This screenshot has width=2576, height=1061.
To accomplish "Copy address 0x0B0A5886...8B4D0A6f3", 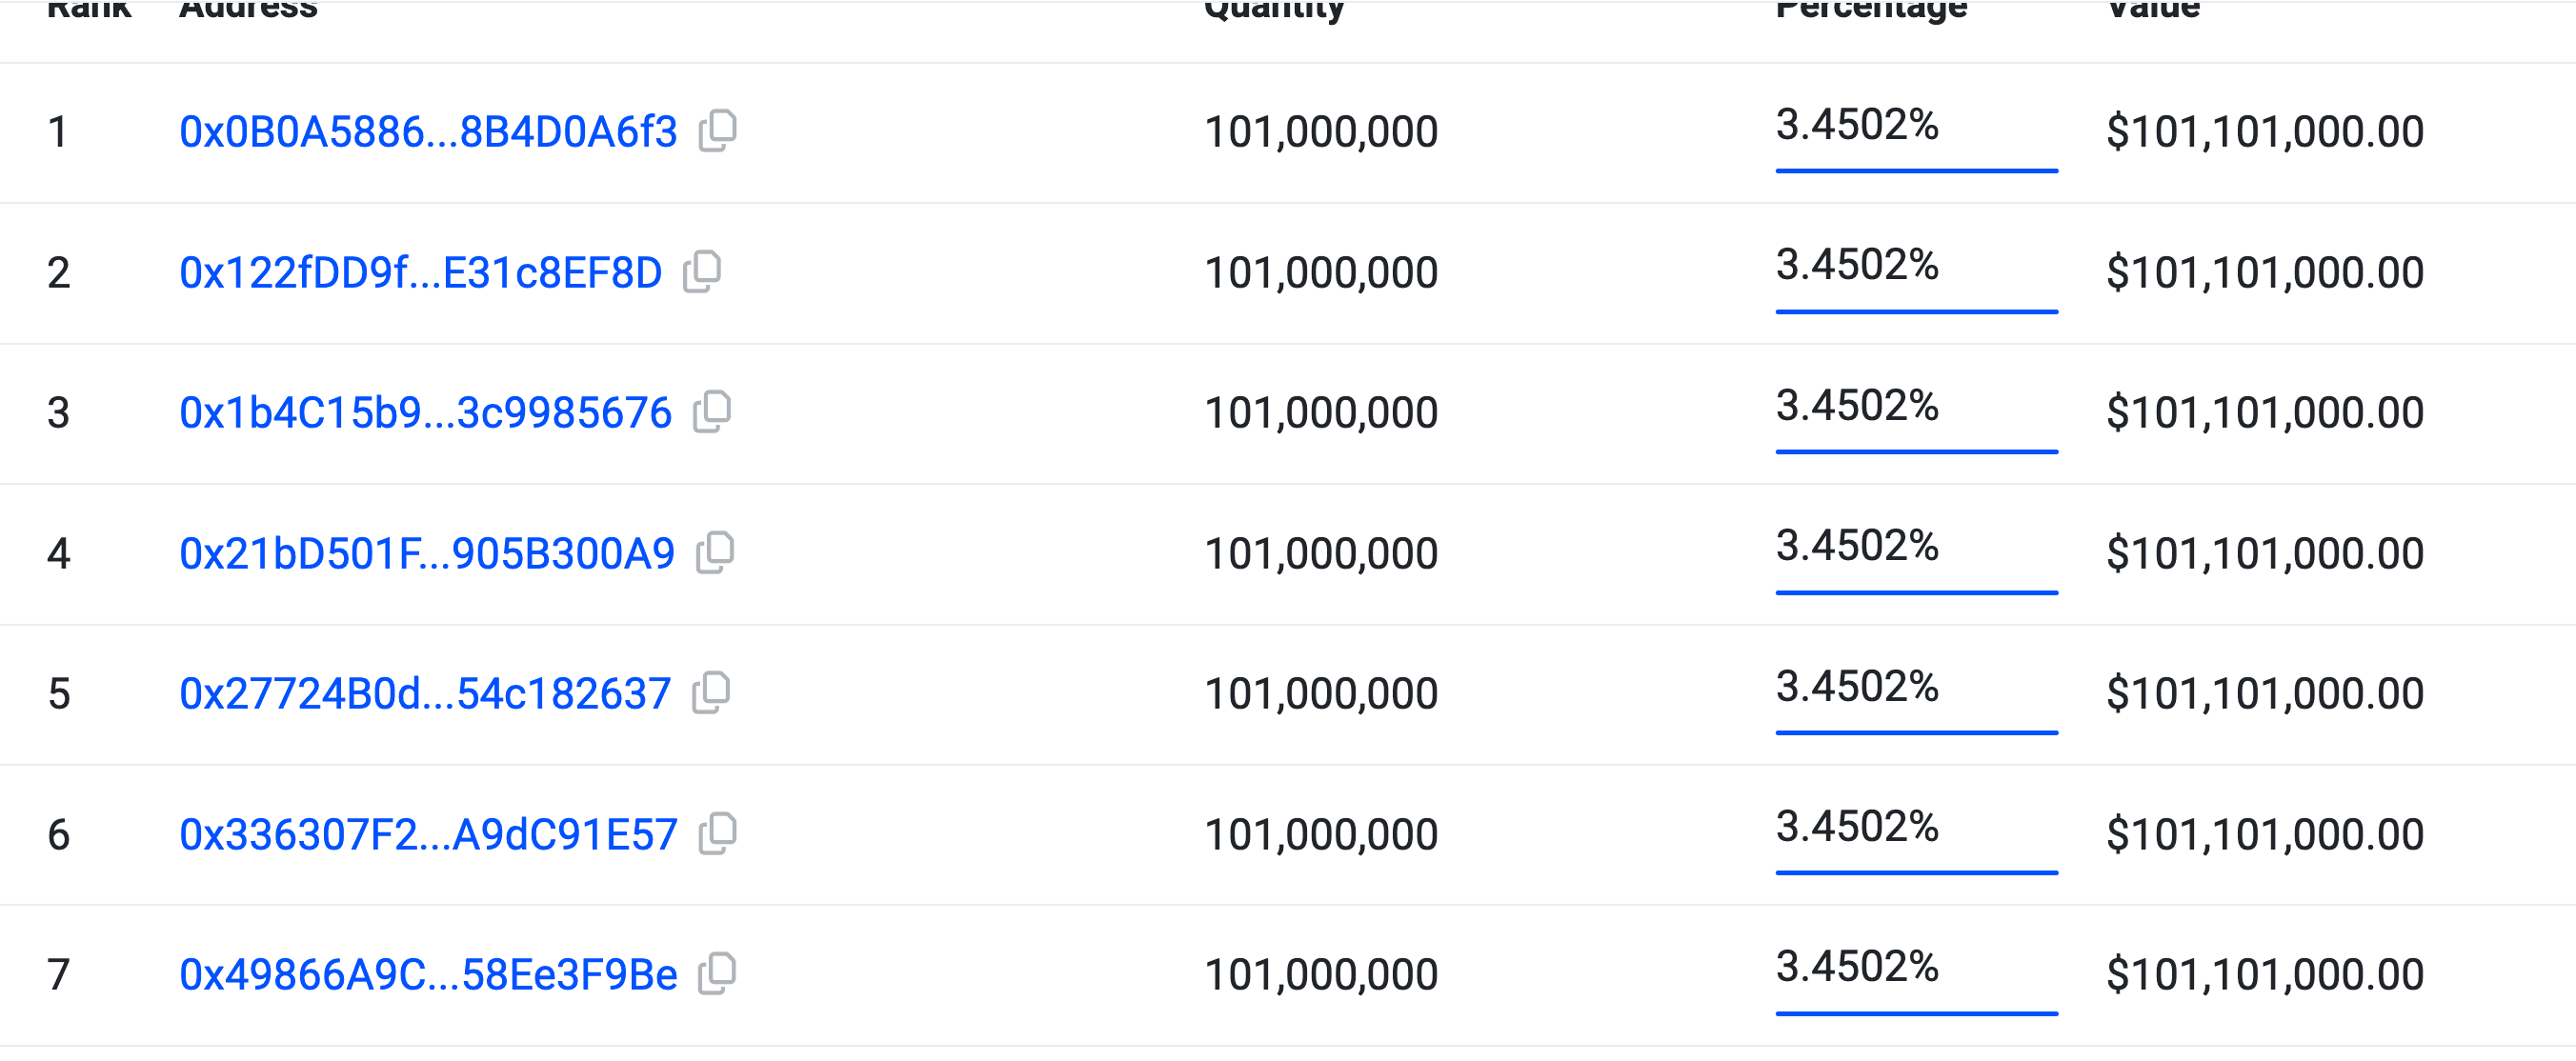I will 717,131.
